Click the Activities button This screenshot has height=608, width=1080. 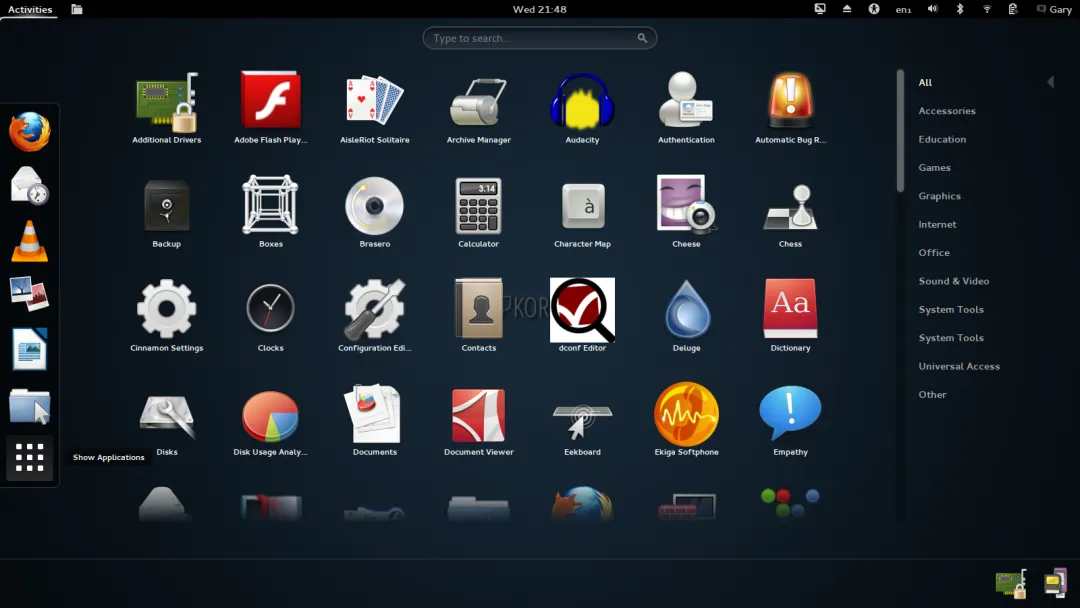coord(30,10)
